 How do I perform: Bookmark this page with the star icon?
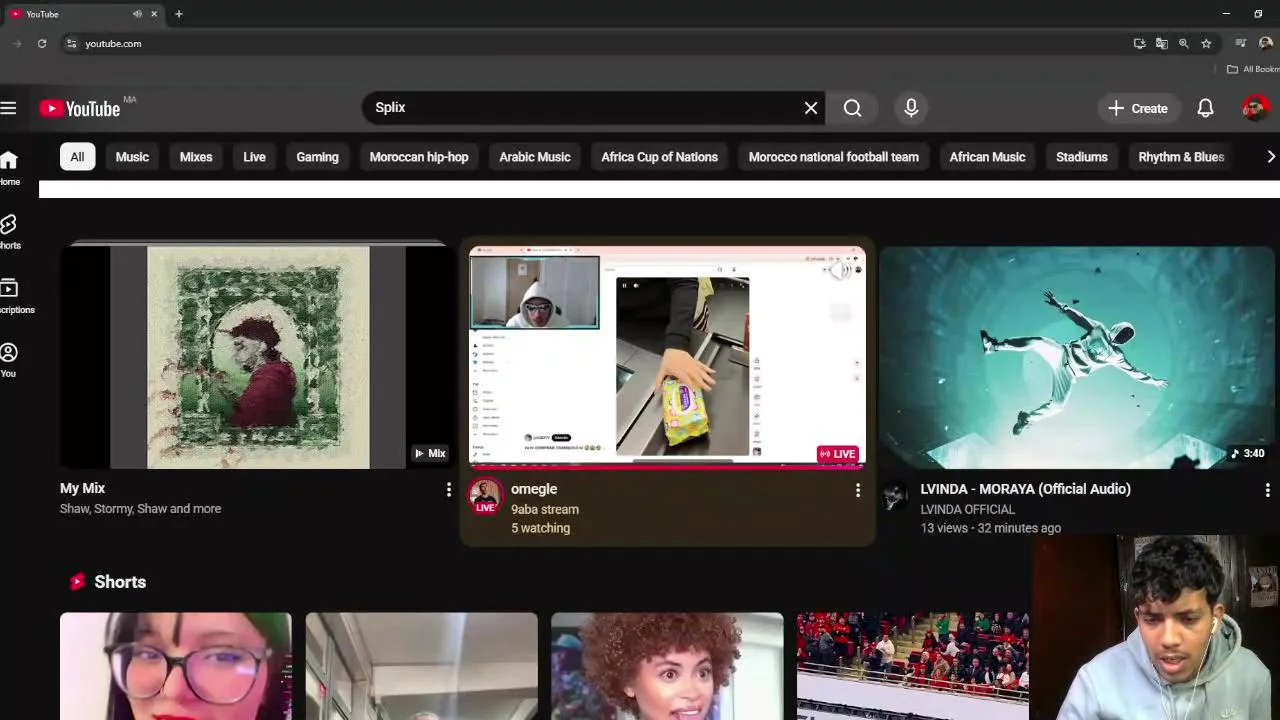click(1206, 44)
